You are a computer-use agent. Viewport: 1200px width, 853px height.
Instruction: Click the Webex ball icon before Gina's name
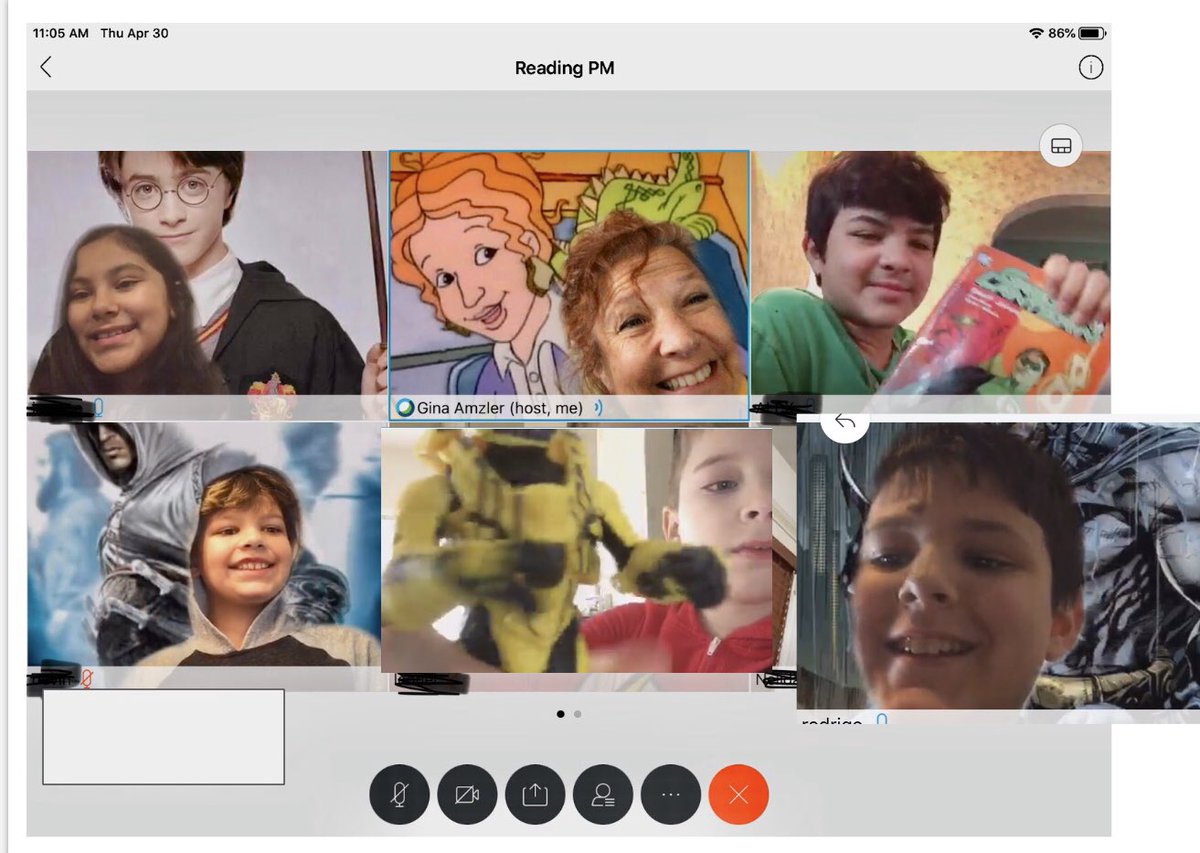pos(405,407)
